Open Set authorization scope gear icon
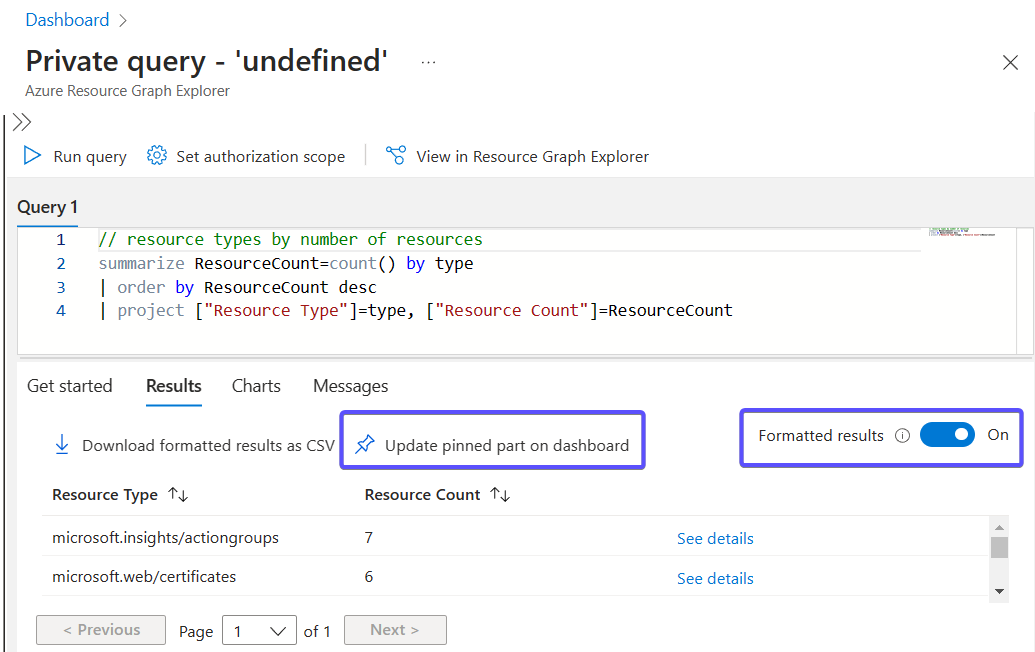 [x=156, y=156]
